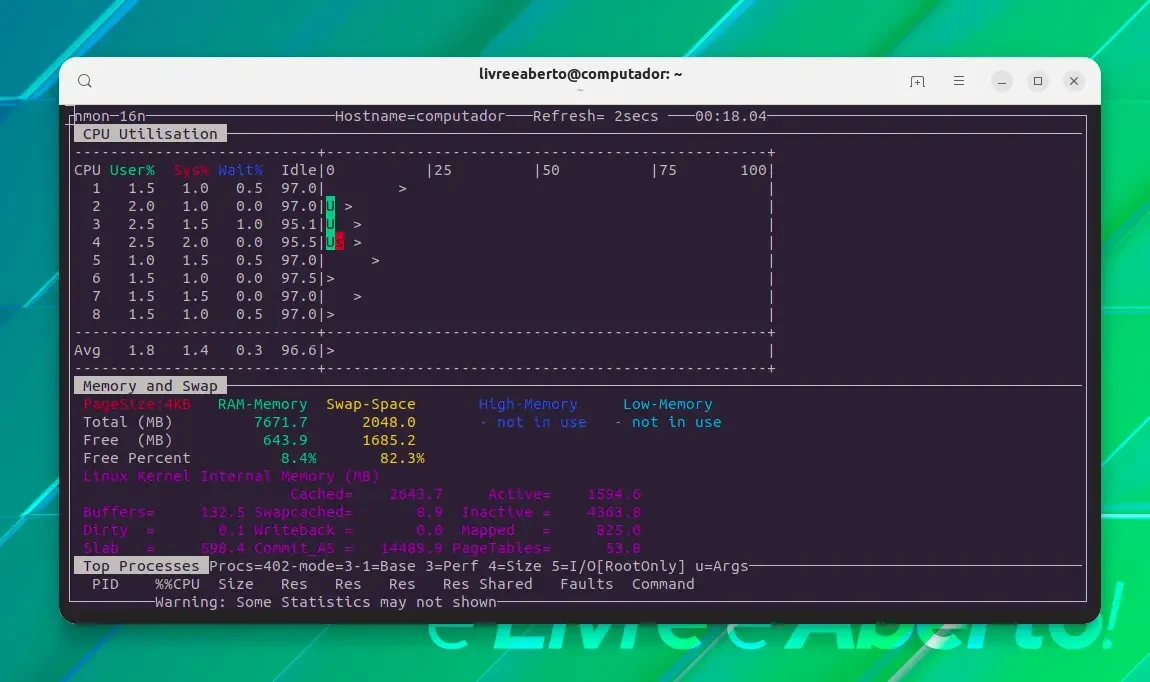Open the hamburger menu

tap(959, 81)
